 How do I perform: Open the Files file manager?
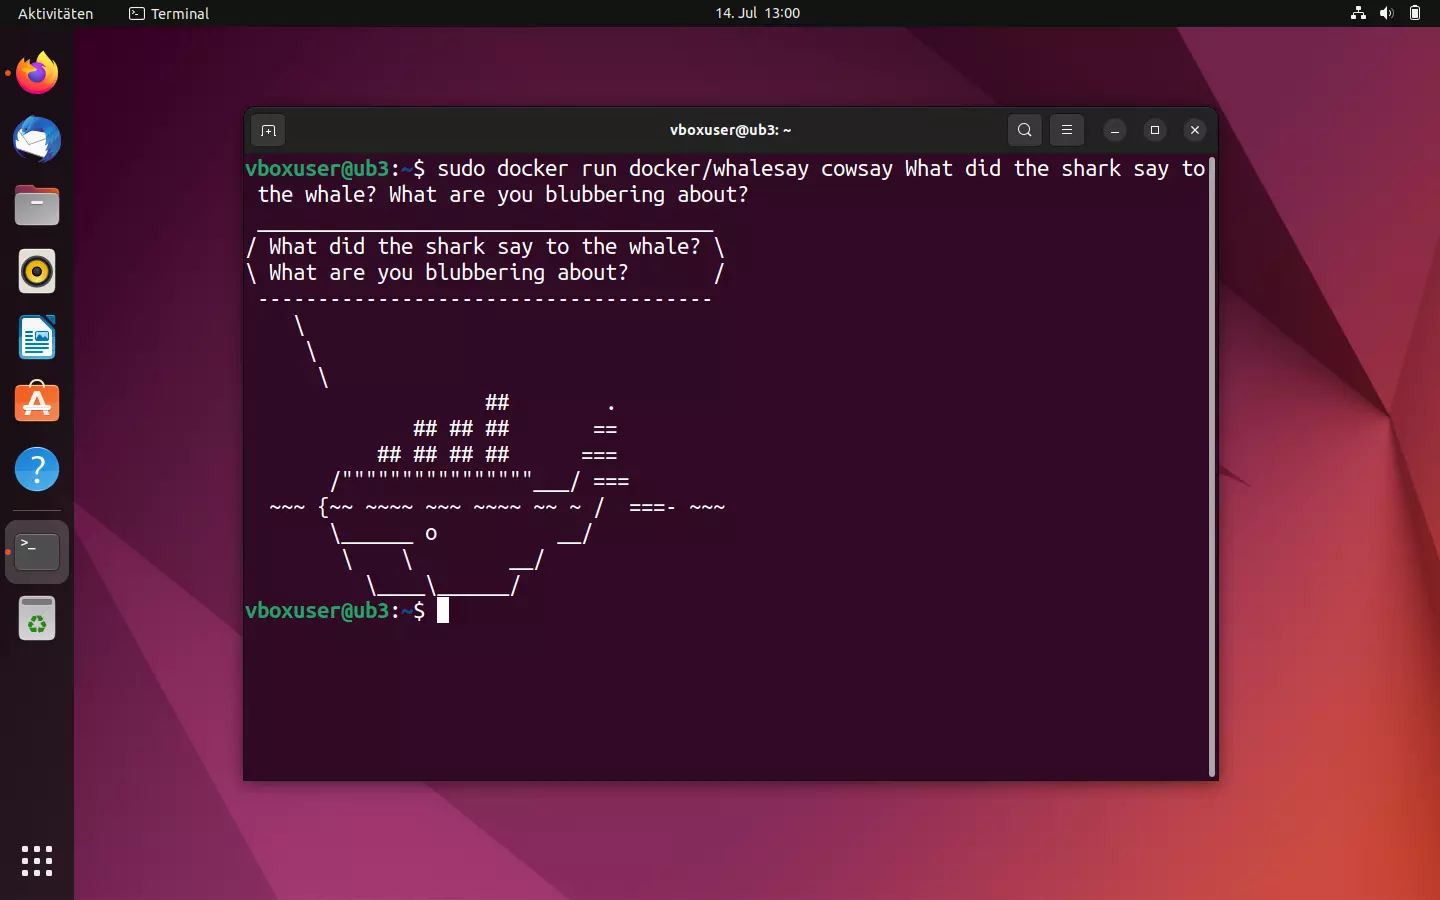pos(36,205)
